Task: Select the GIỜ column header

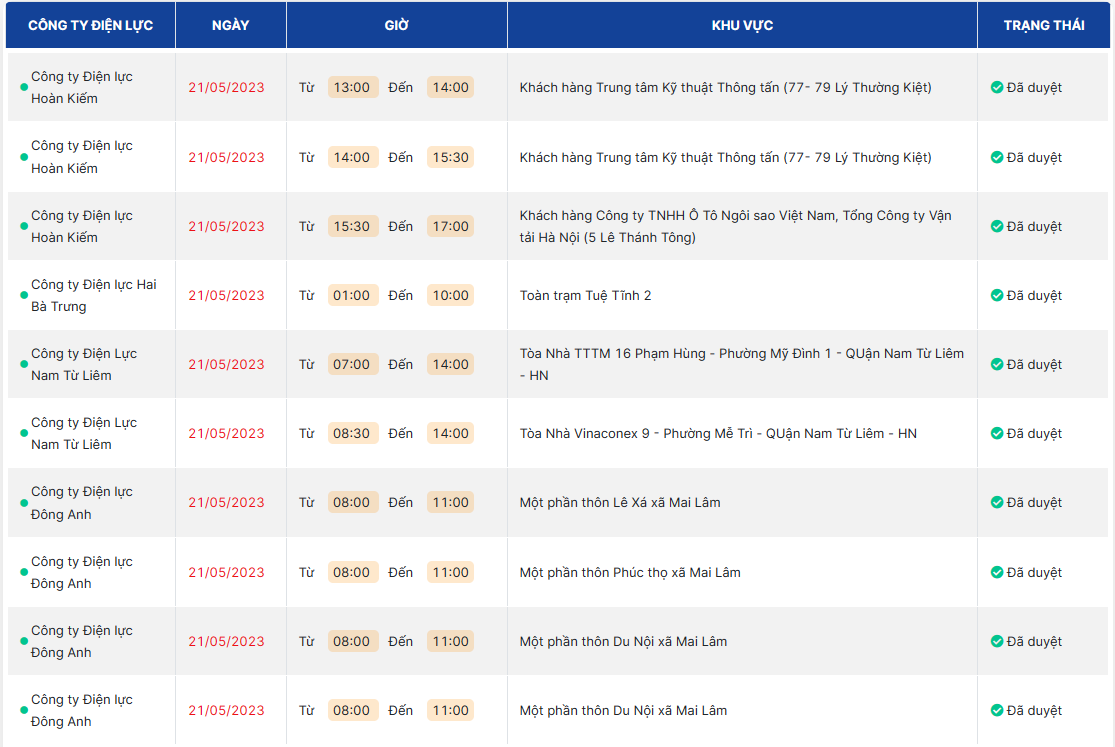Action: tap(396, 26)
